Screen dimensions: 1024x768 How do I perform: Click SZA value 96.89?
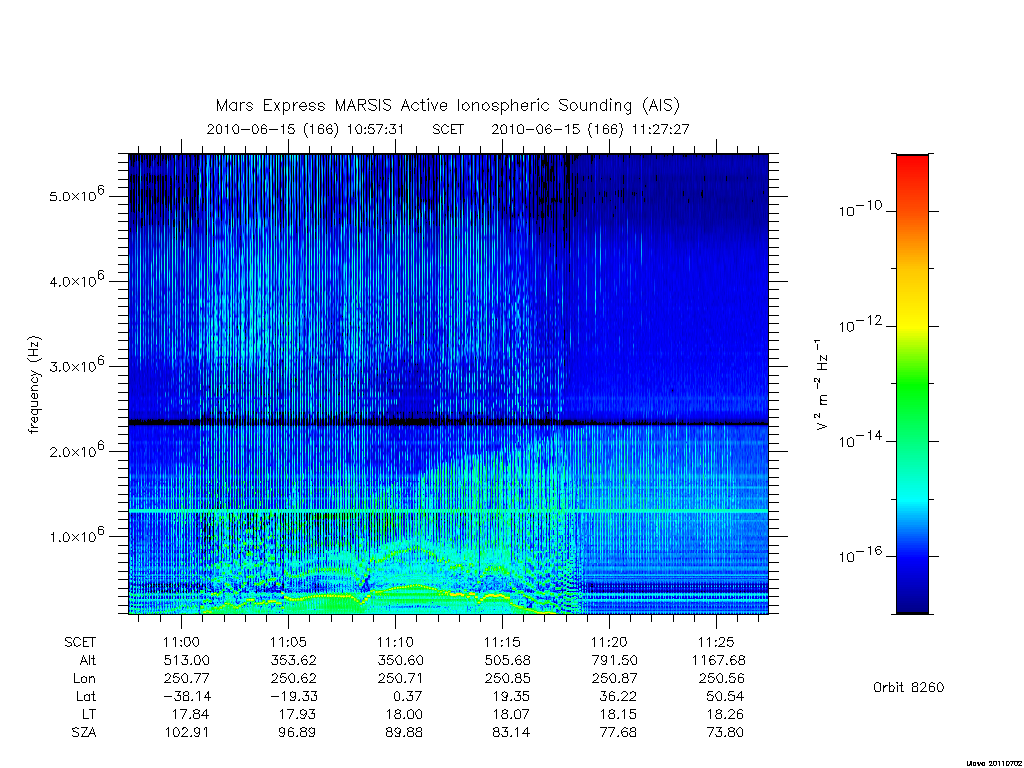[x=297, y=733]
